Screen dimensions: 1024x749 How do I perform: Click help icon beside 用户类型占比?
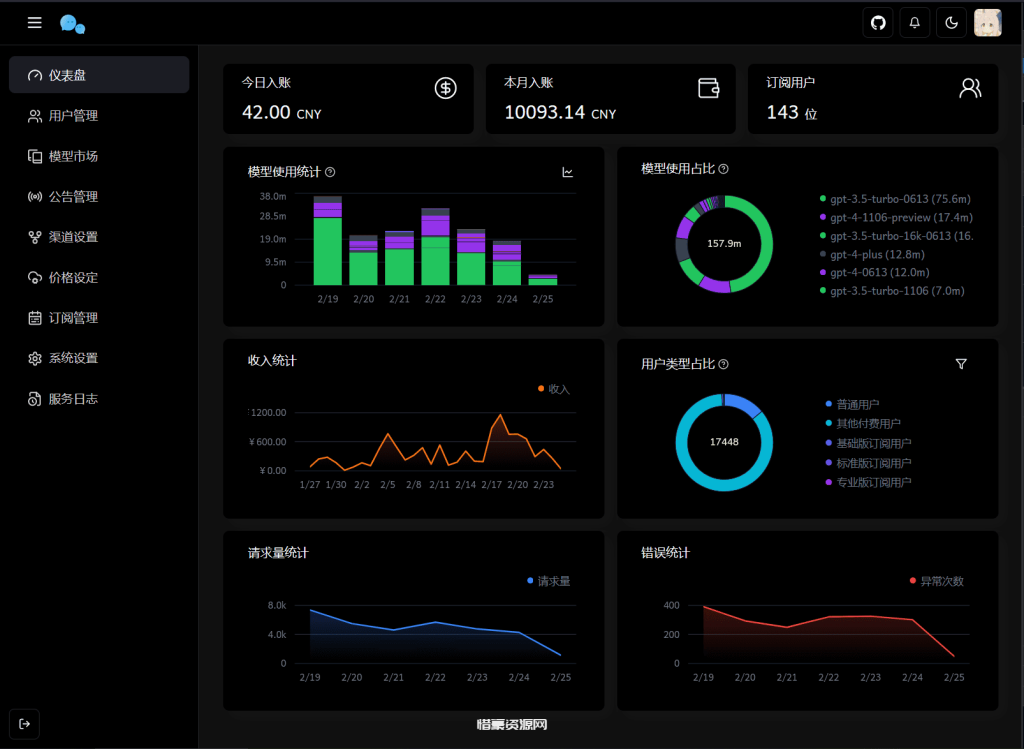coord(723,365)
